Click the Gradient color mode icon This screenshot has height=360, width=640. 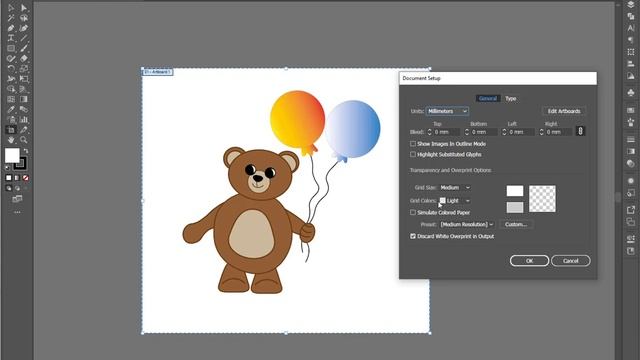(17, 178)
